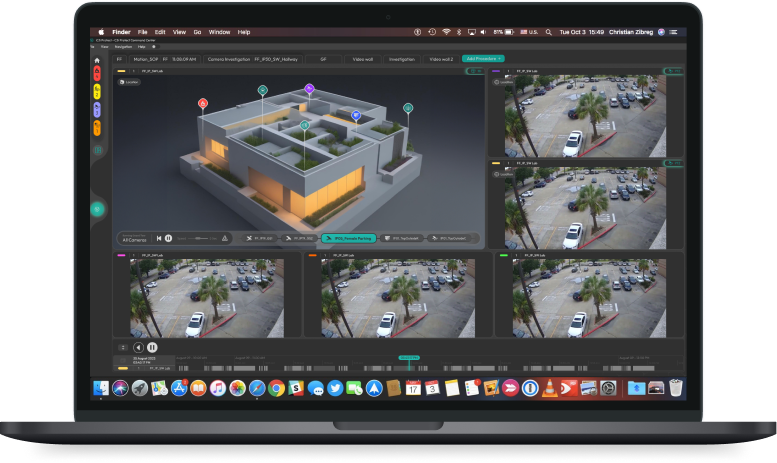
Task: Open the Investigation tab
Action: coord(401,59)
